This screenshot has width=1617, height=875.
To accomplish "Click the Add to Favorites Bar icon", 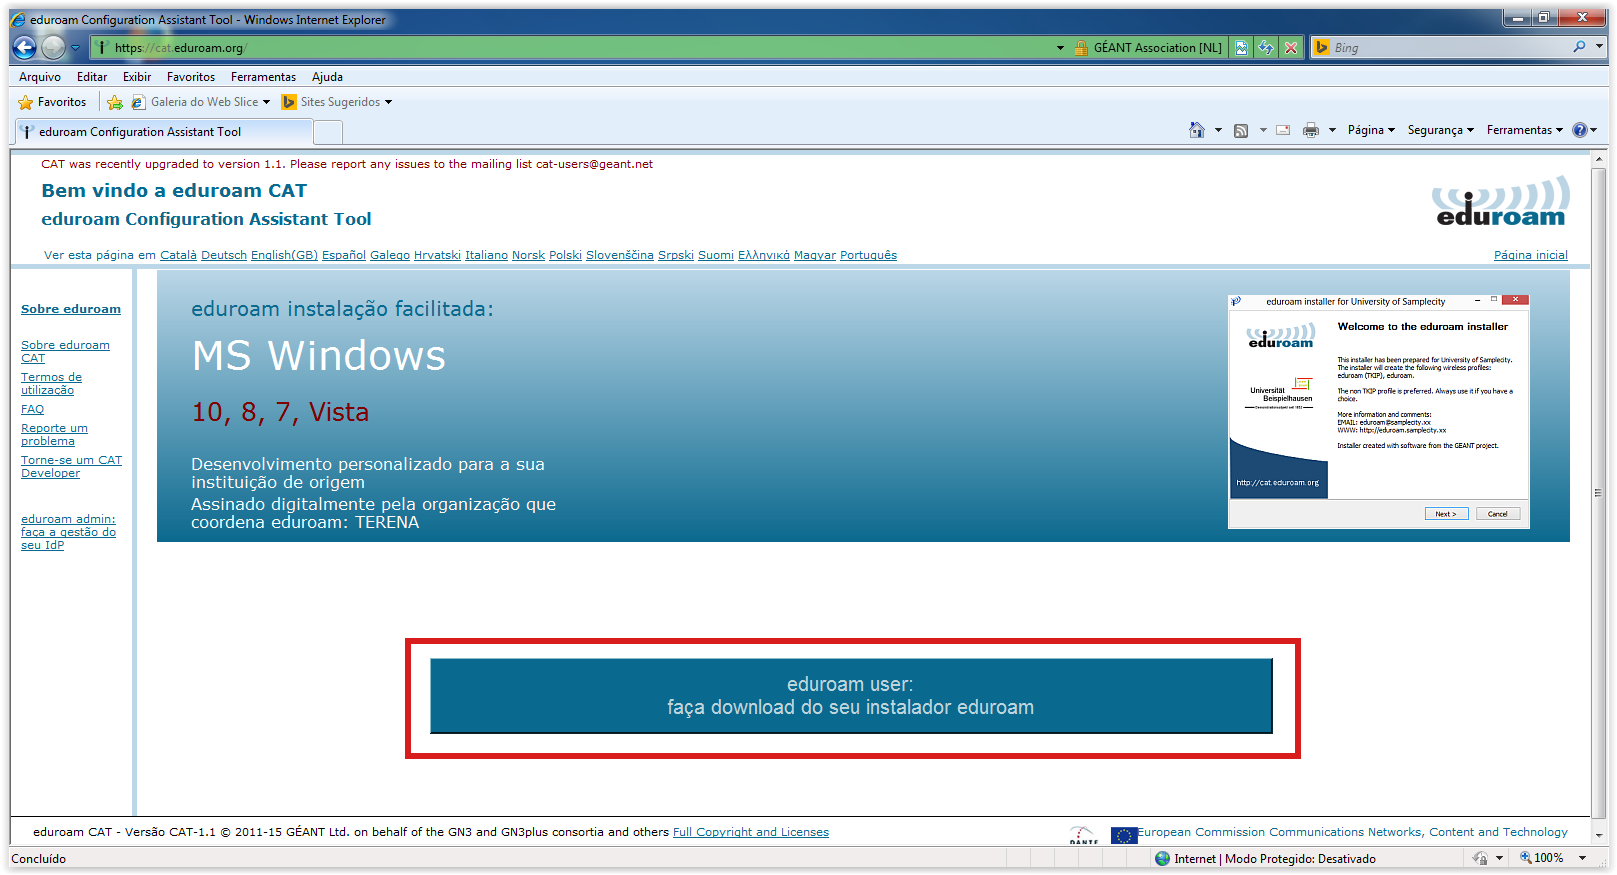I will (x=115, y=102).
